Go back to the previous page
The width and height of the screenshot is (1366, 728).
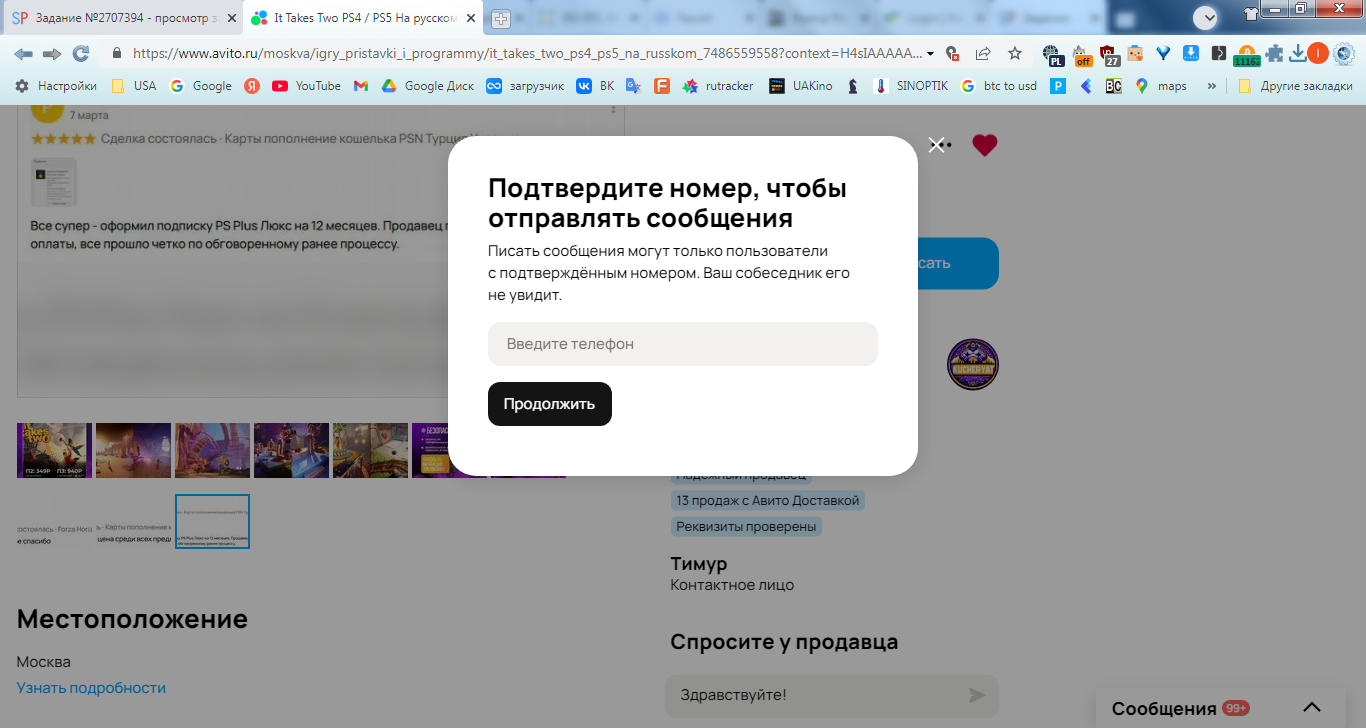click(x=23, y=53)
